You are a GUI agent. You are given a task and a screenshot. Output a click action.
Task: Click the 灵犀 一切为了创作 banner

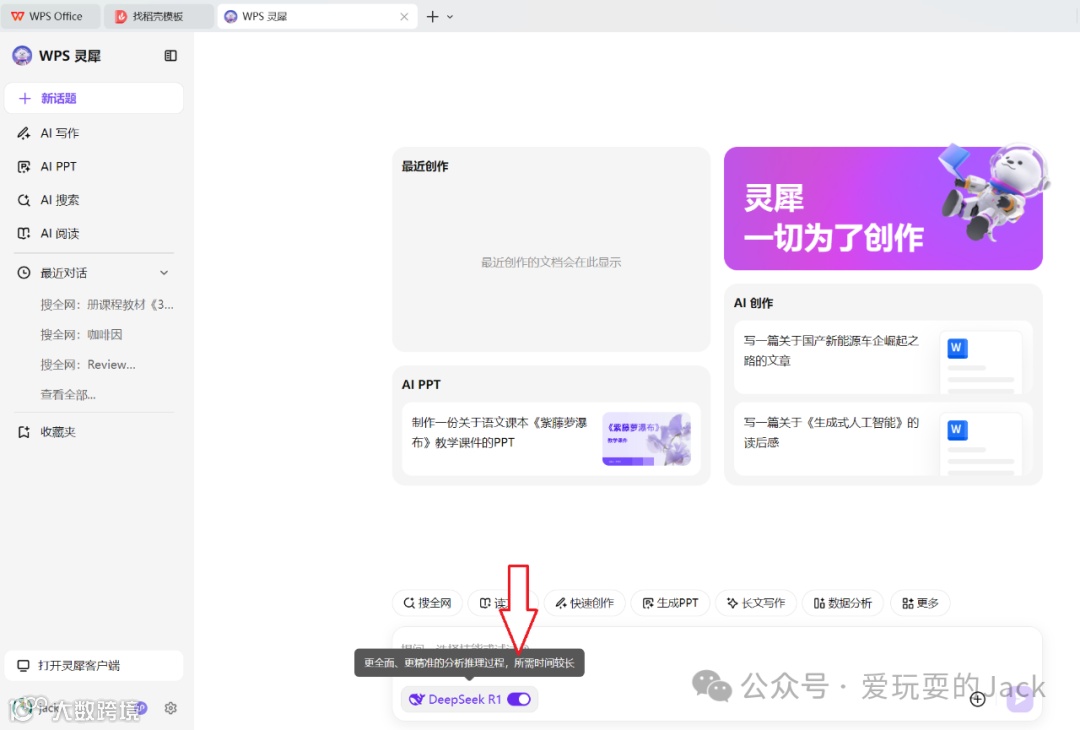coord(883,208)
